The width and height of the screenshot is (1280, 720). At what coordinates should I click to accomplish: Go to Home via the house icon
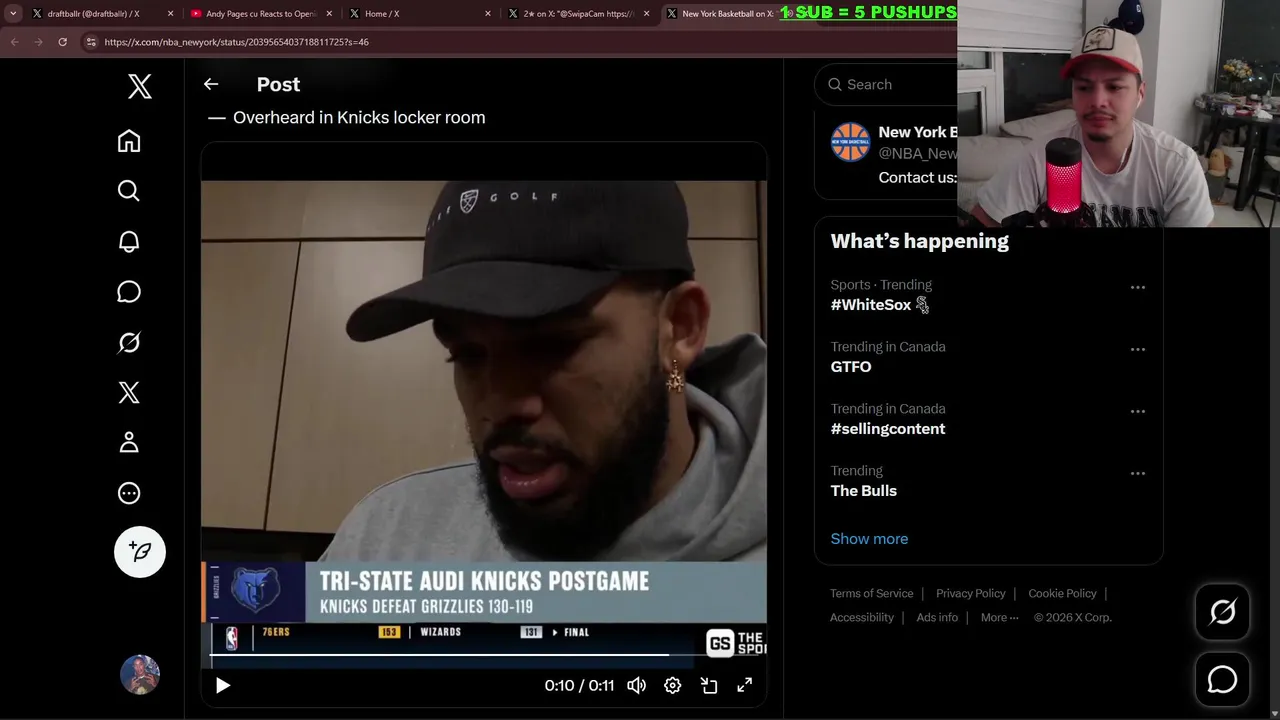point(129,141)
